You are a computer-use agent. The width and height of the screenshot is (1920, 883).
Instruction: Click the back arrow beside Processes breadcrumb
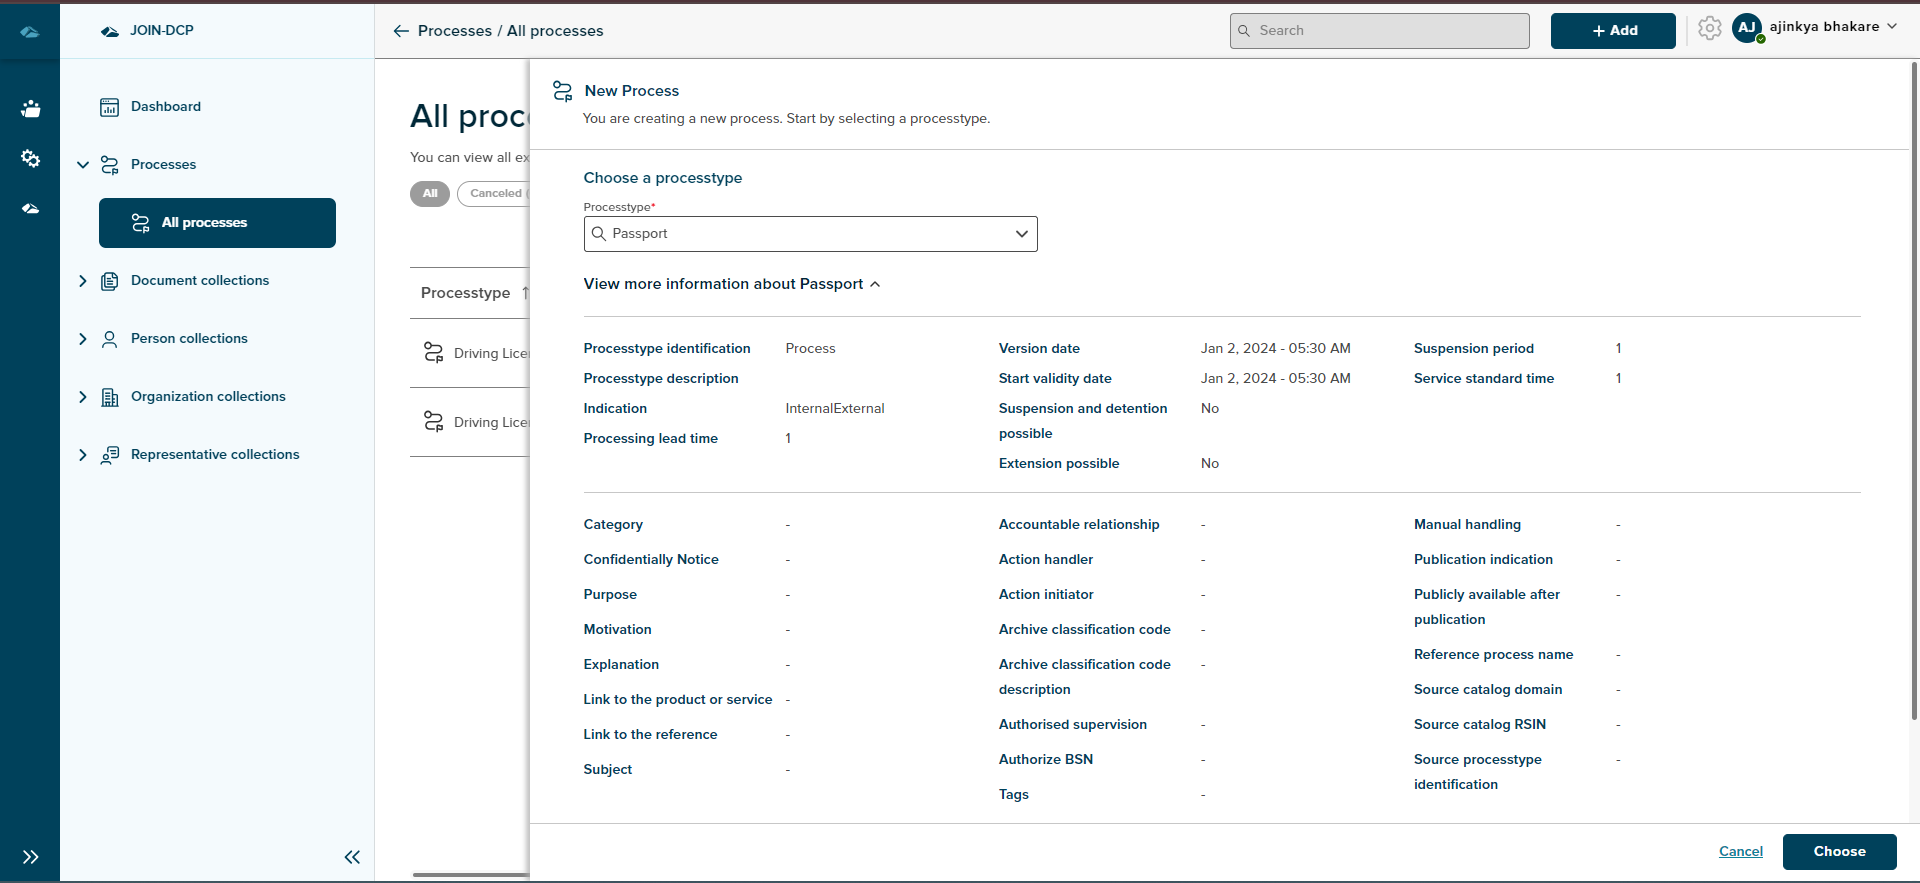pos(401,31)
